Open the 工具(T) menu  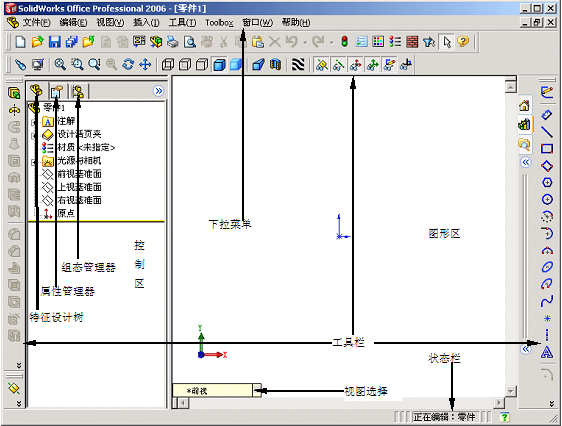click(x=182, y=23)
